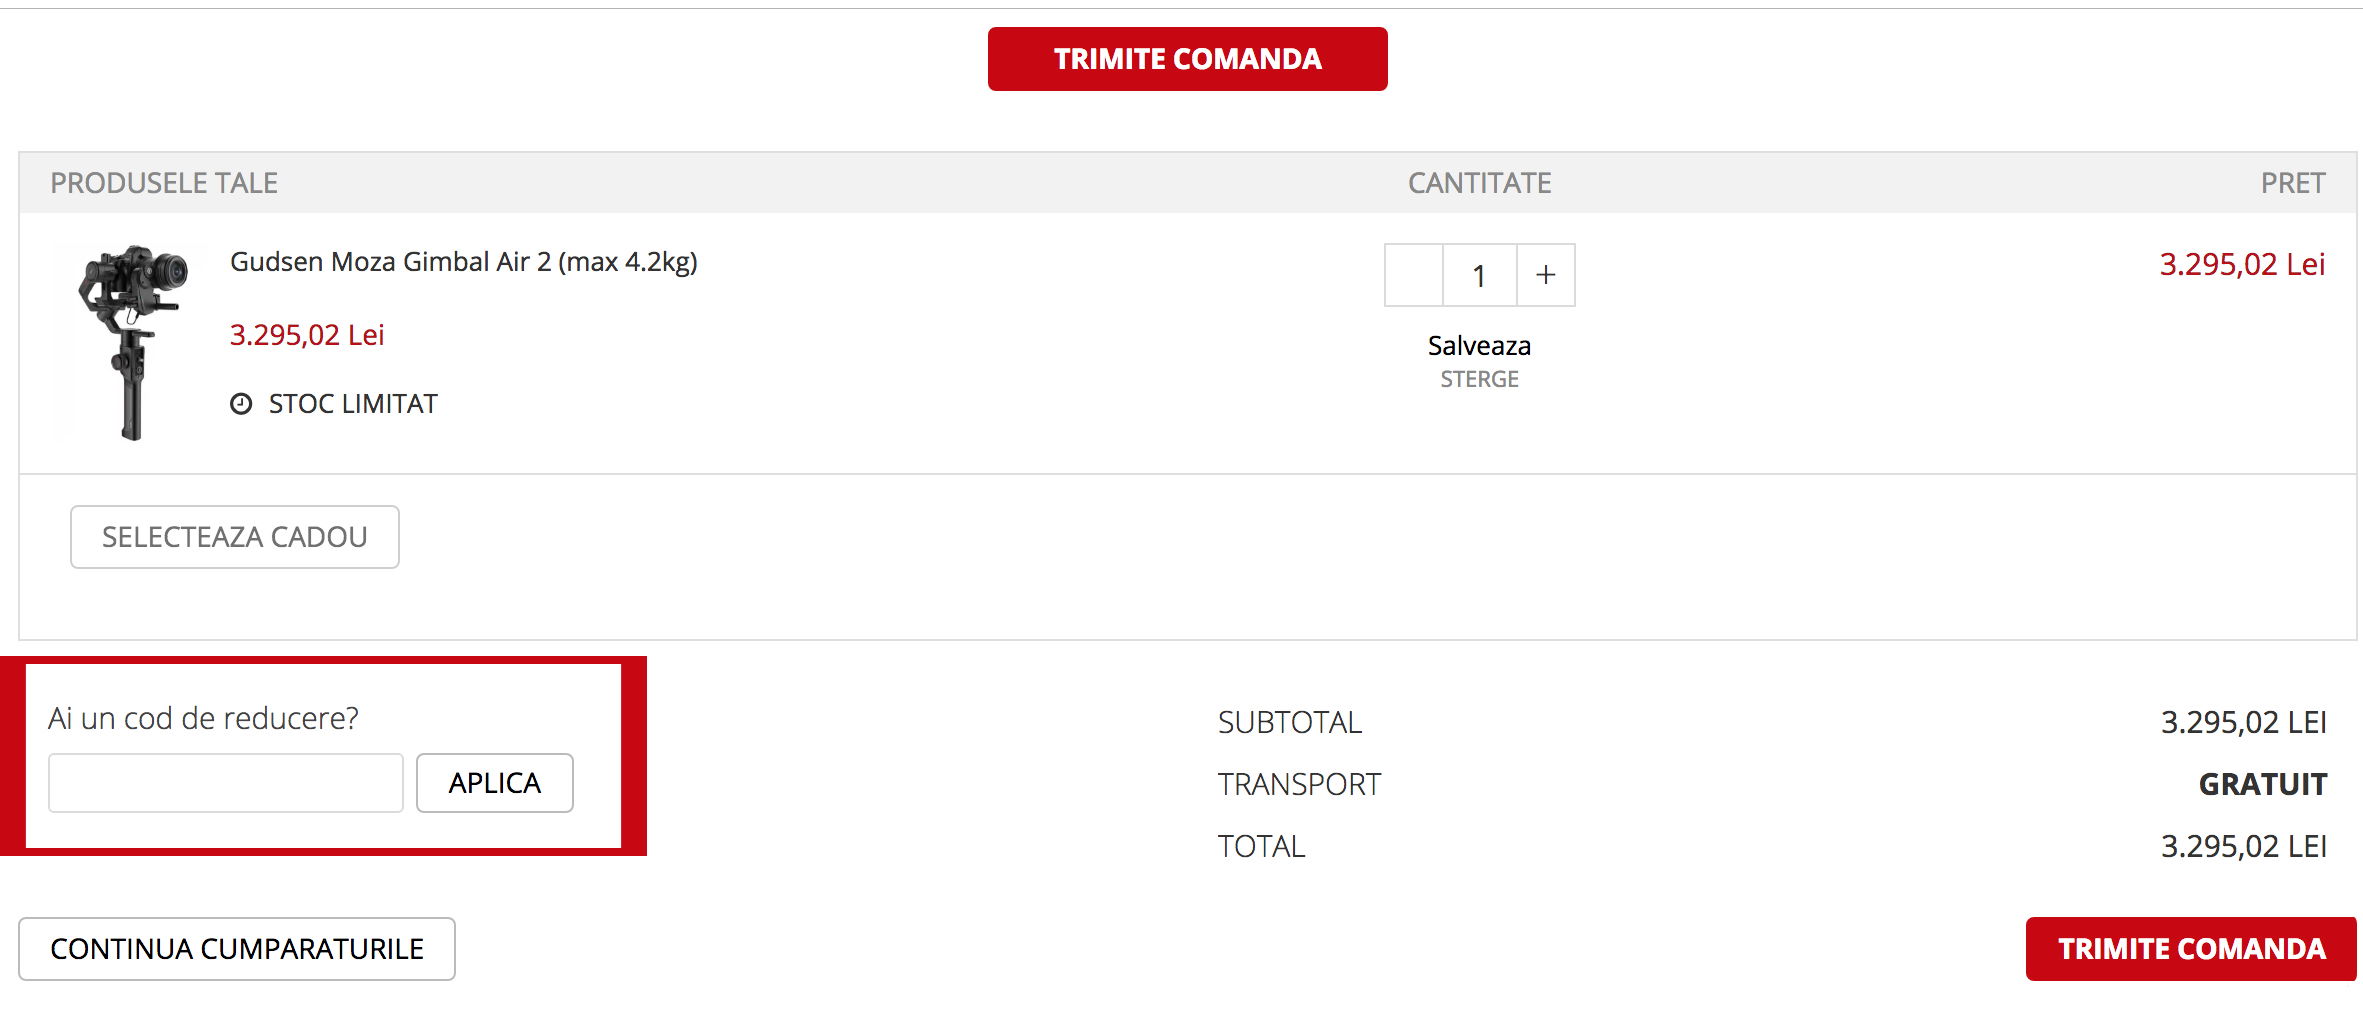Open the Gudsen Moza gimbal product thumbnail
2363x1016 pixels.
pos(132,341)
